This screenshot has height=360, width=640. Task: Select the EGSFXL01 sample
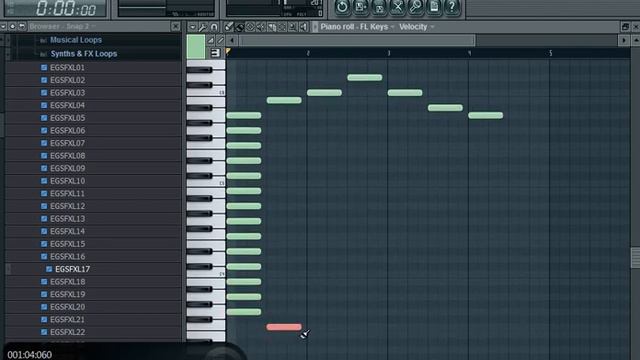[67, 67]
